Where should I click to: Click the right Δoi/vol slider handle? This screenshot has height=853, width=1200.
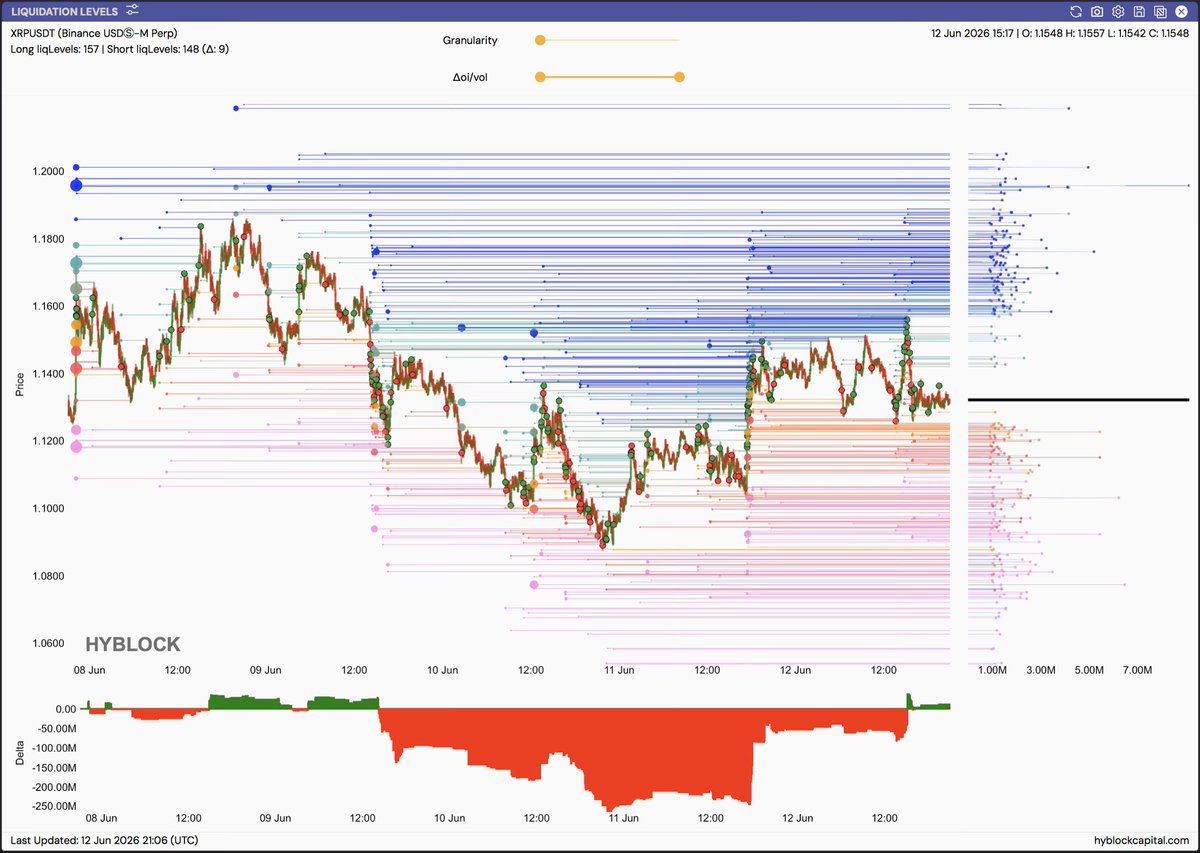pyautogui.click(x=679, y=77)
